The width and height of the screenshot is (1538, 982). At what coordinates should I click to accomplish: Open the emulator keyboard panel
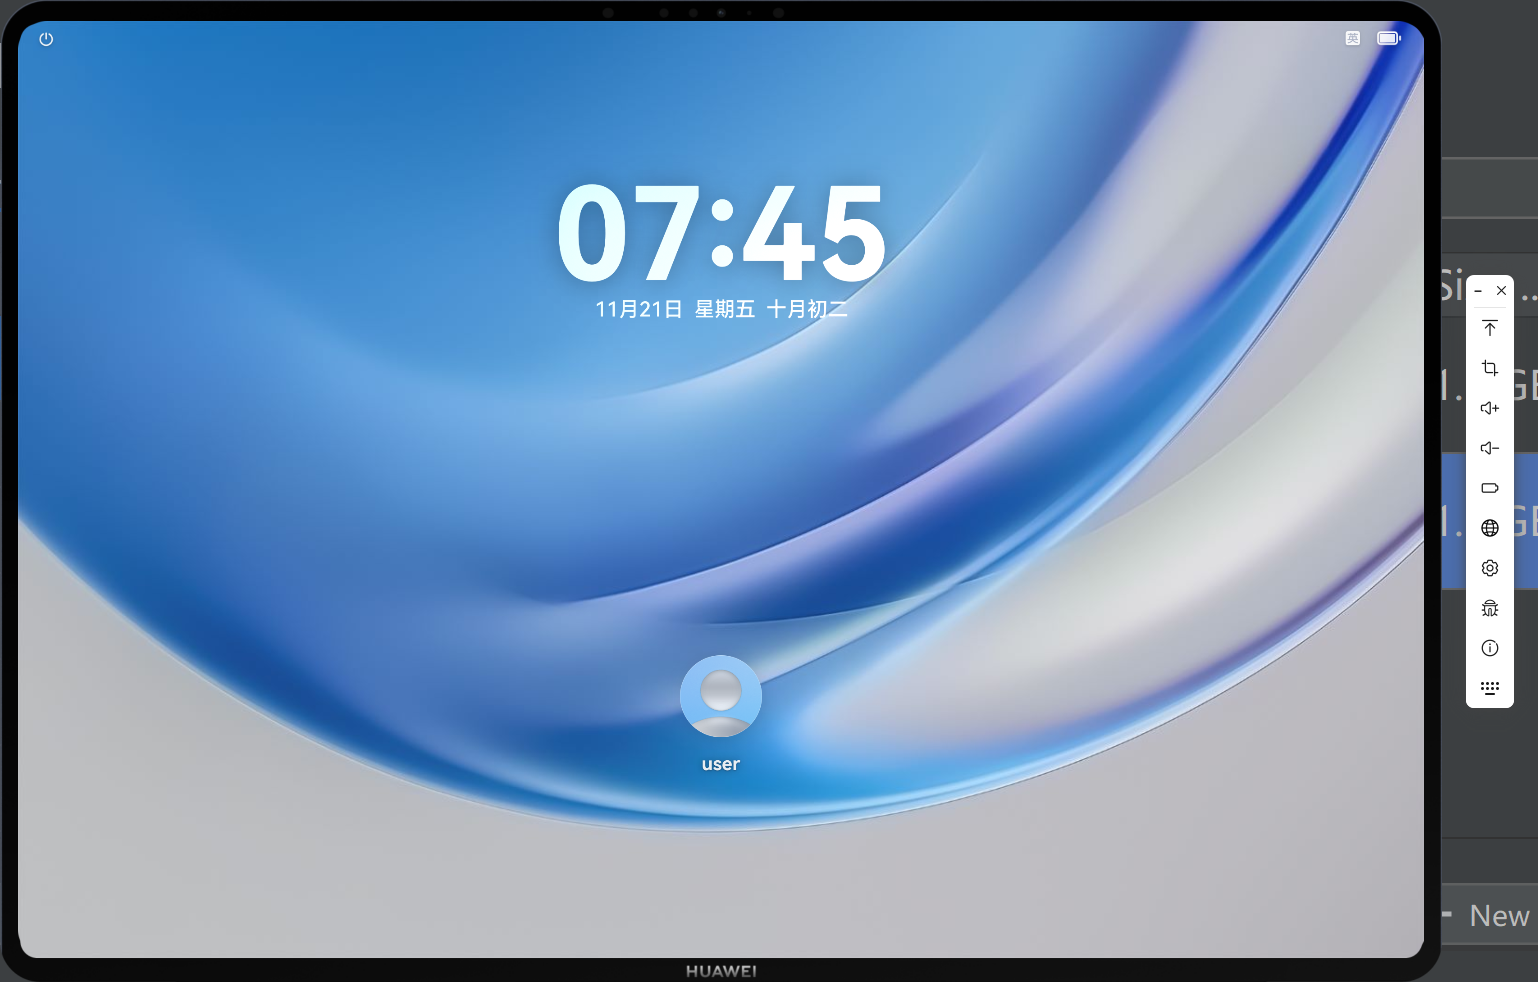[x=1490, y=688]
